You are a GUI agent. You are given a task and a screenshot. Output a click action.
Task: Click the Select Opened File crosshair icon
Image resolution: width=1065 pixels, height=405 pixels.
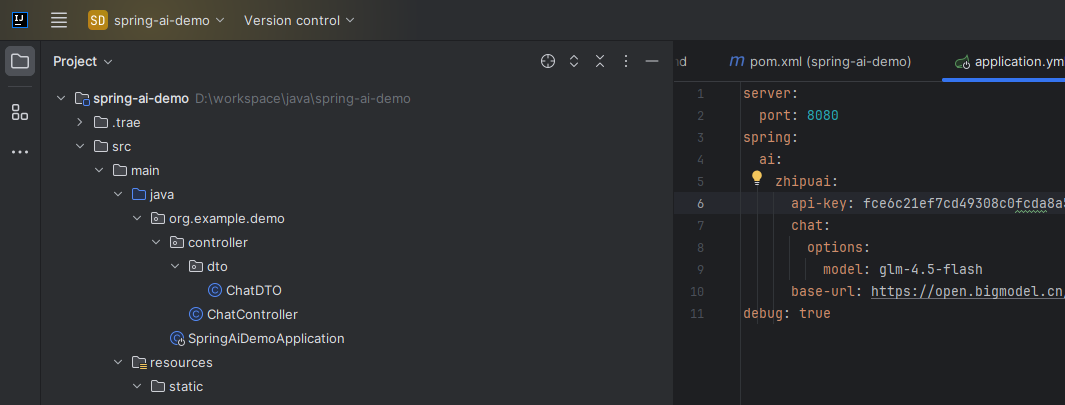pyautogui.click(x=547, y=61)
